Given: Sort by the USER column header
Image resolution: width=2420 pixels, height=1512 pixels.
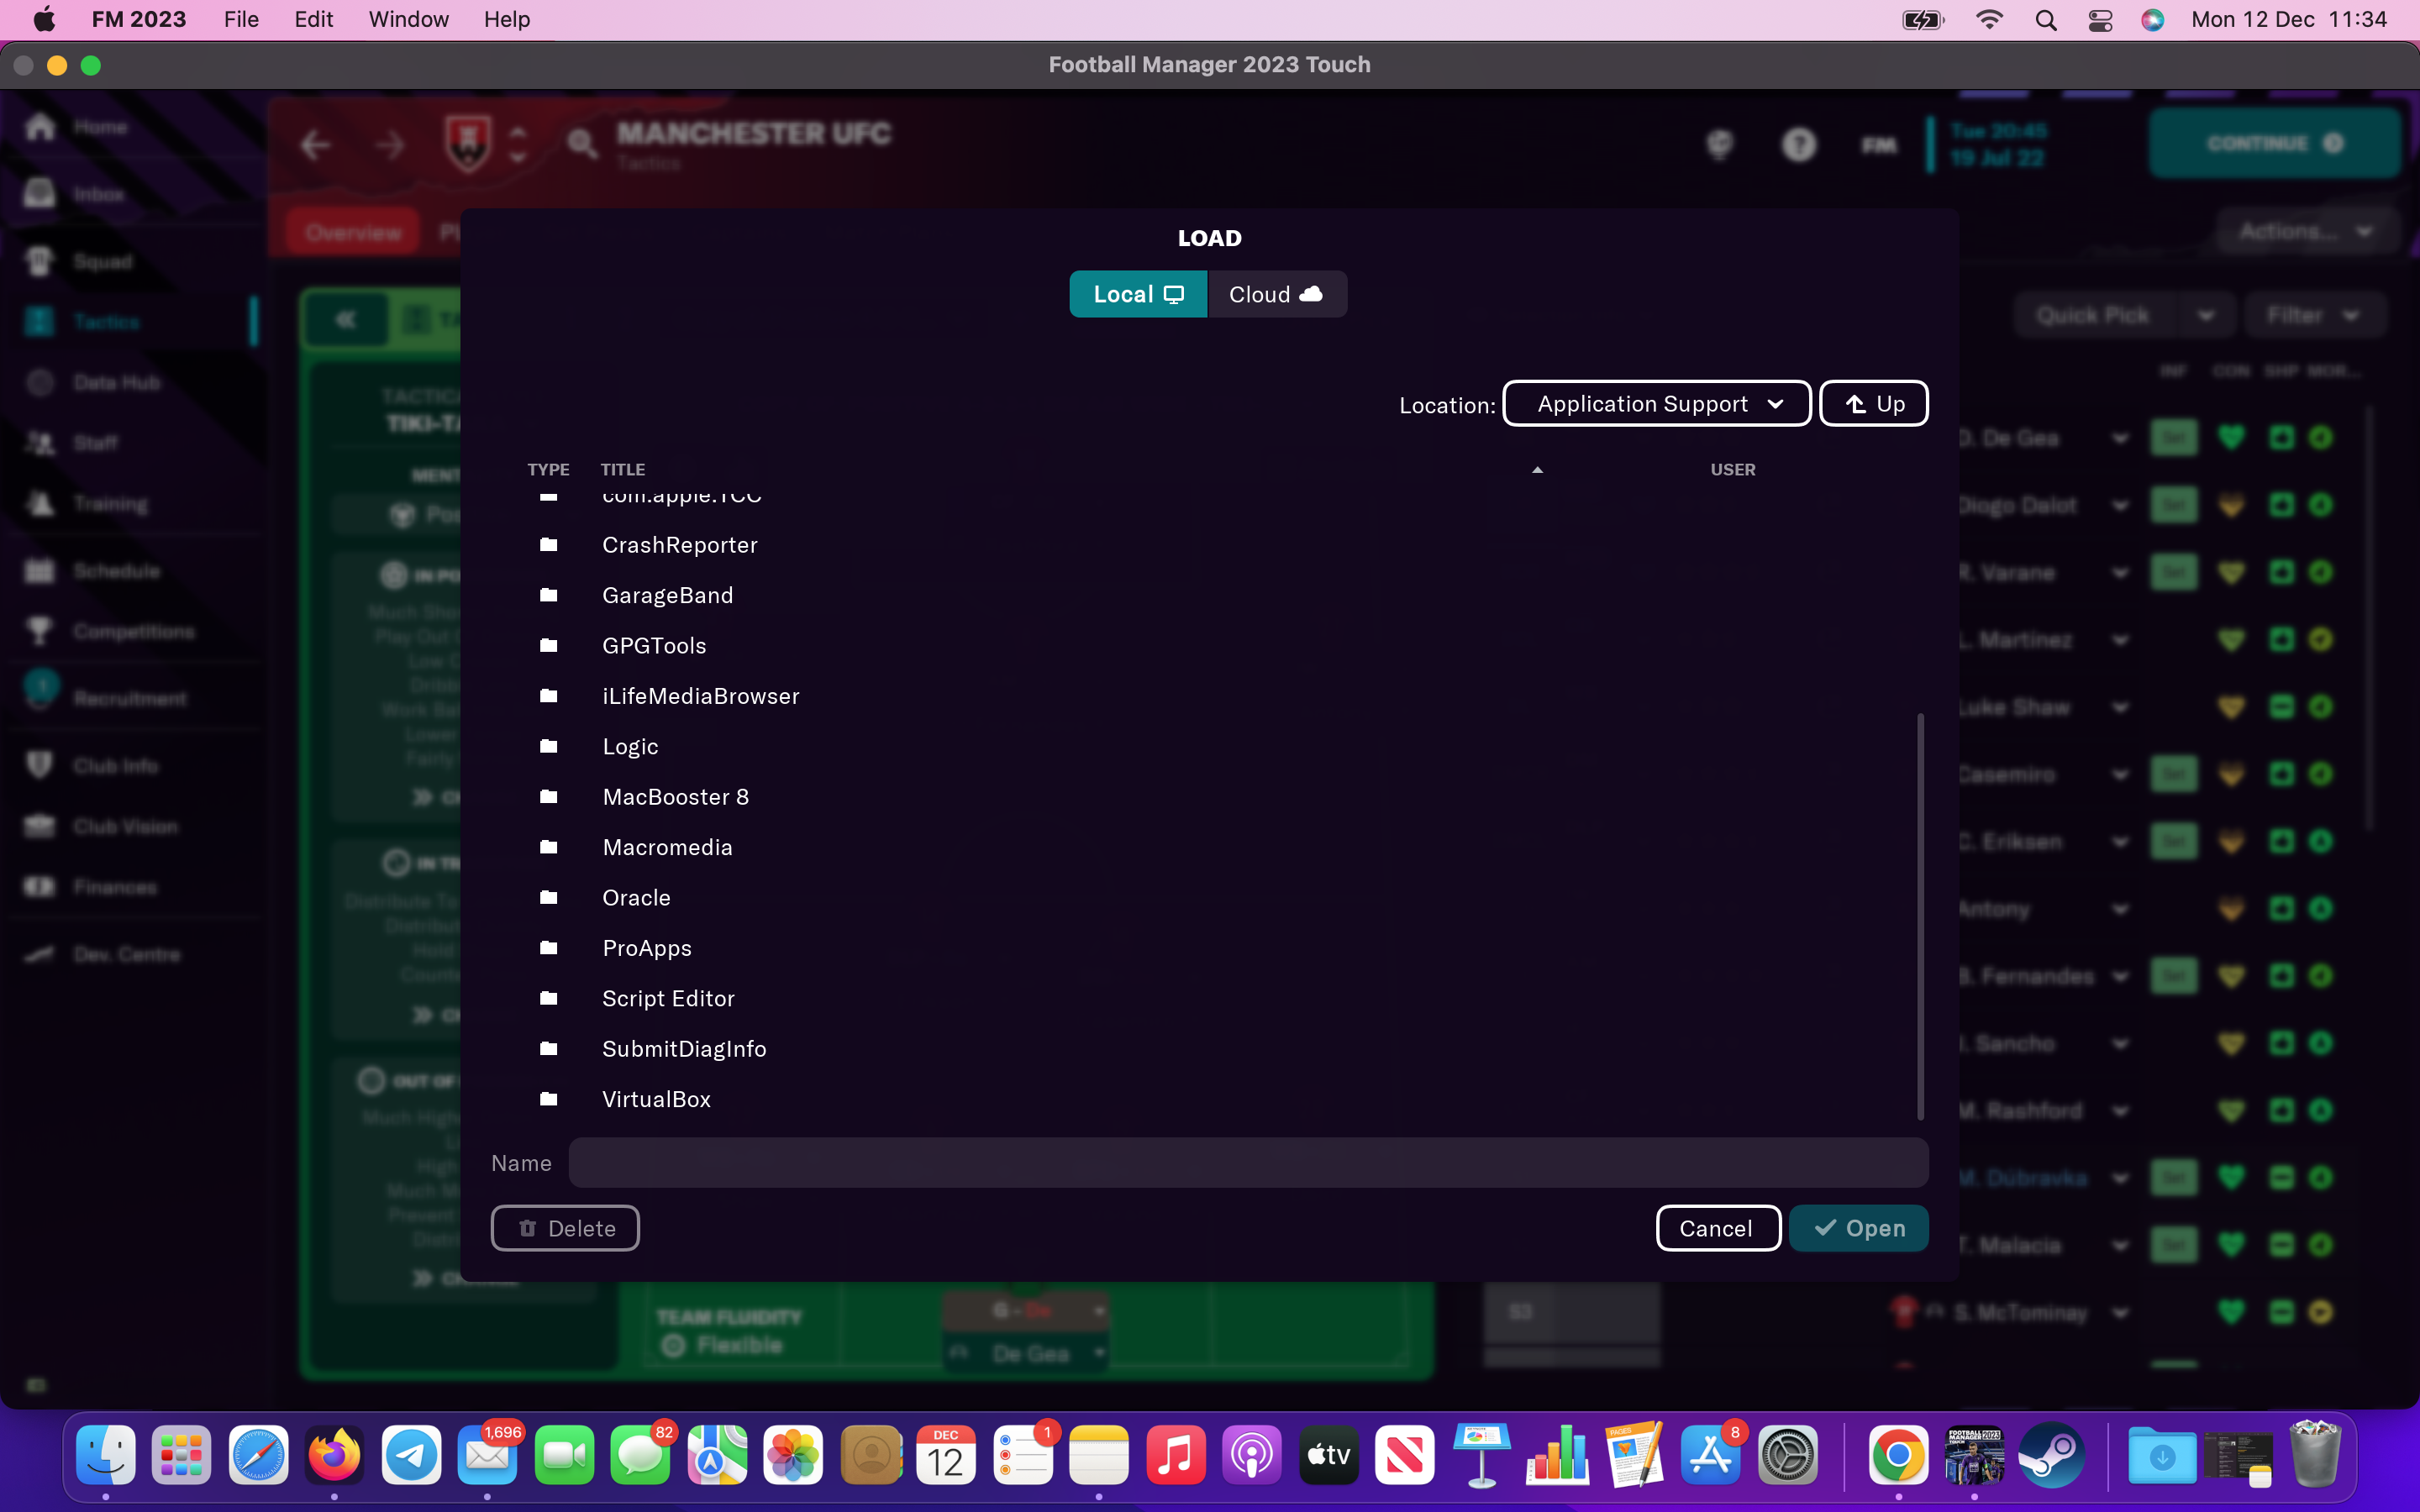Looking at the screenshot, I should coord(1733,470).
